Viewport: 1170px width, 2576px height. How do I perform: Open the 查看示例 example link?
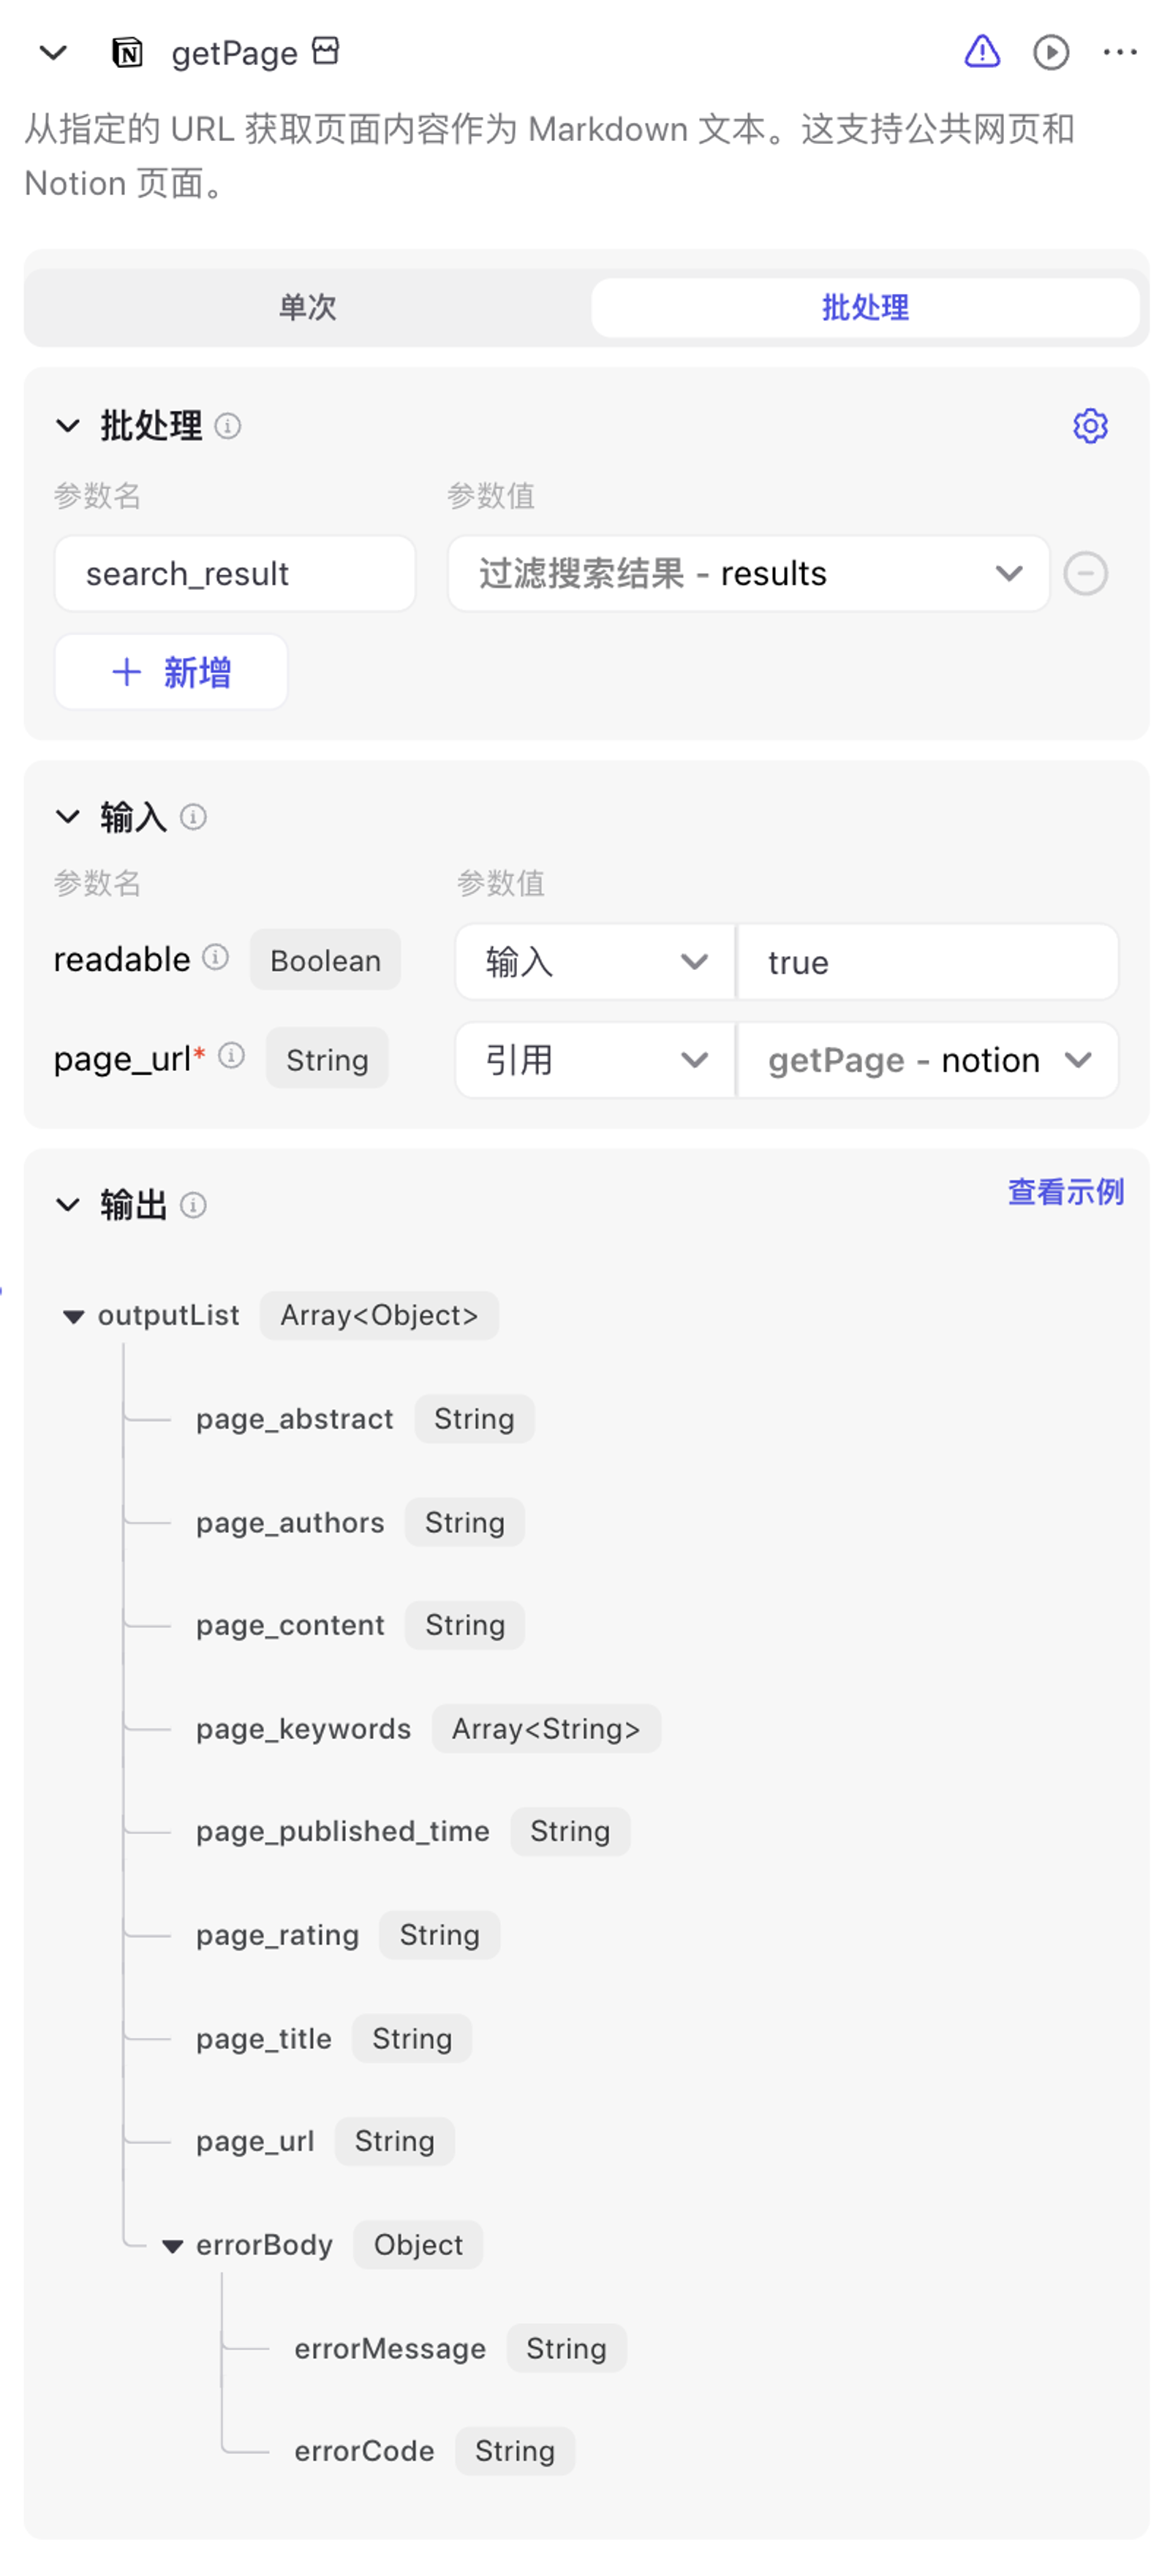coord(1064,1192)
